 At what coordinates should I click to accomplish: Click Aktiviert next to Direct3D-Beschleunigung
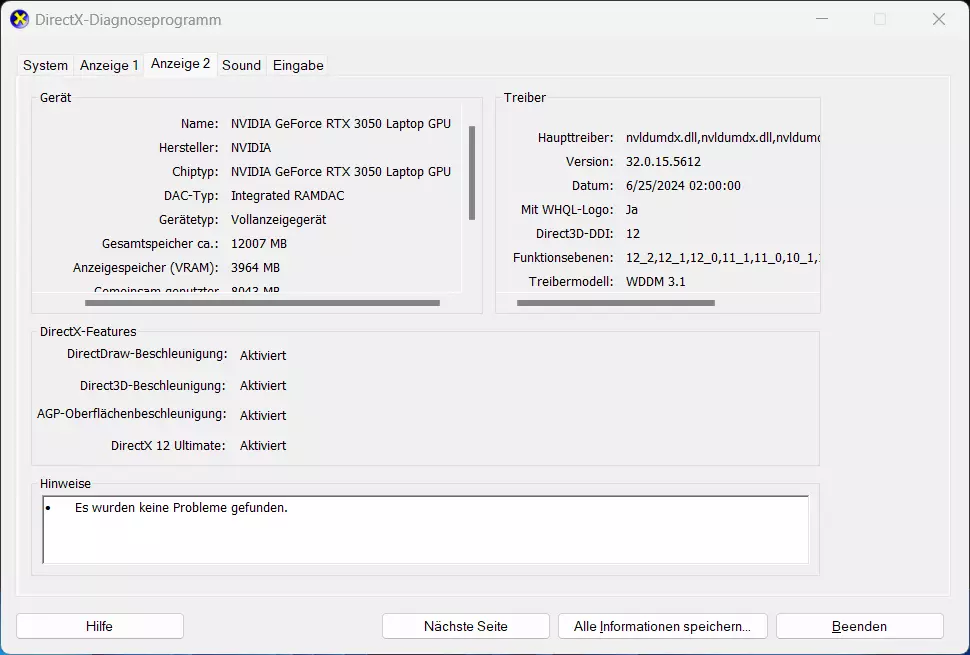click(263, 385)
